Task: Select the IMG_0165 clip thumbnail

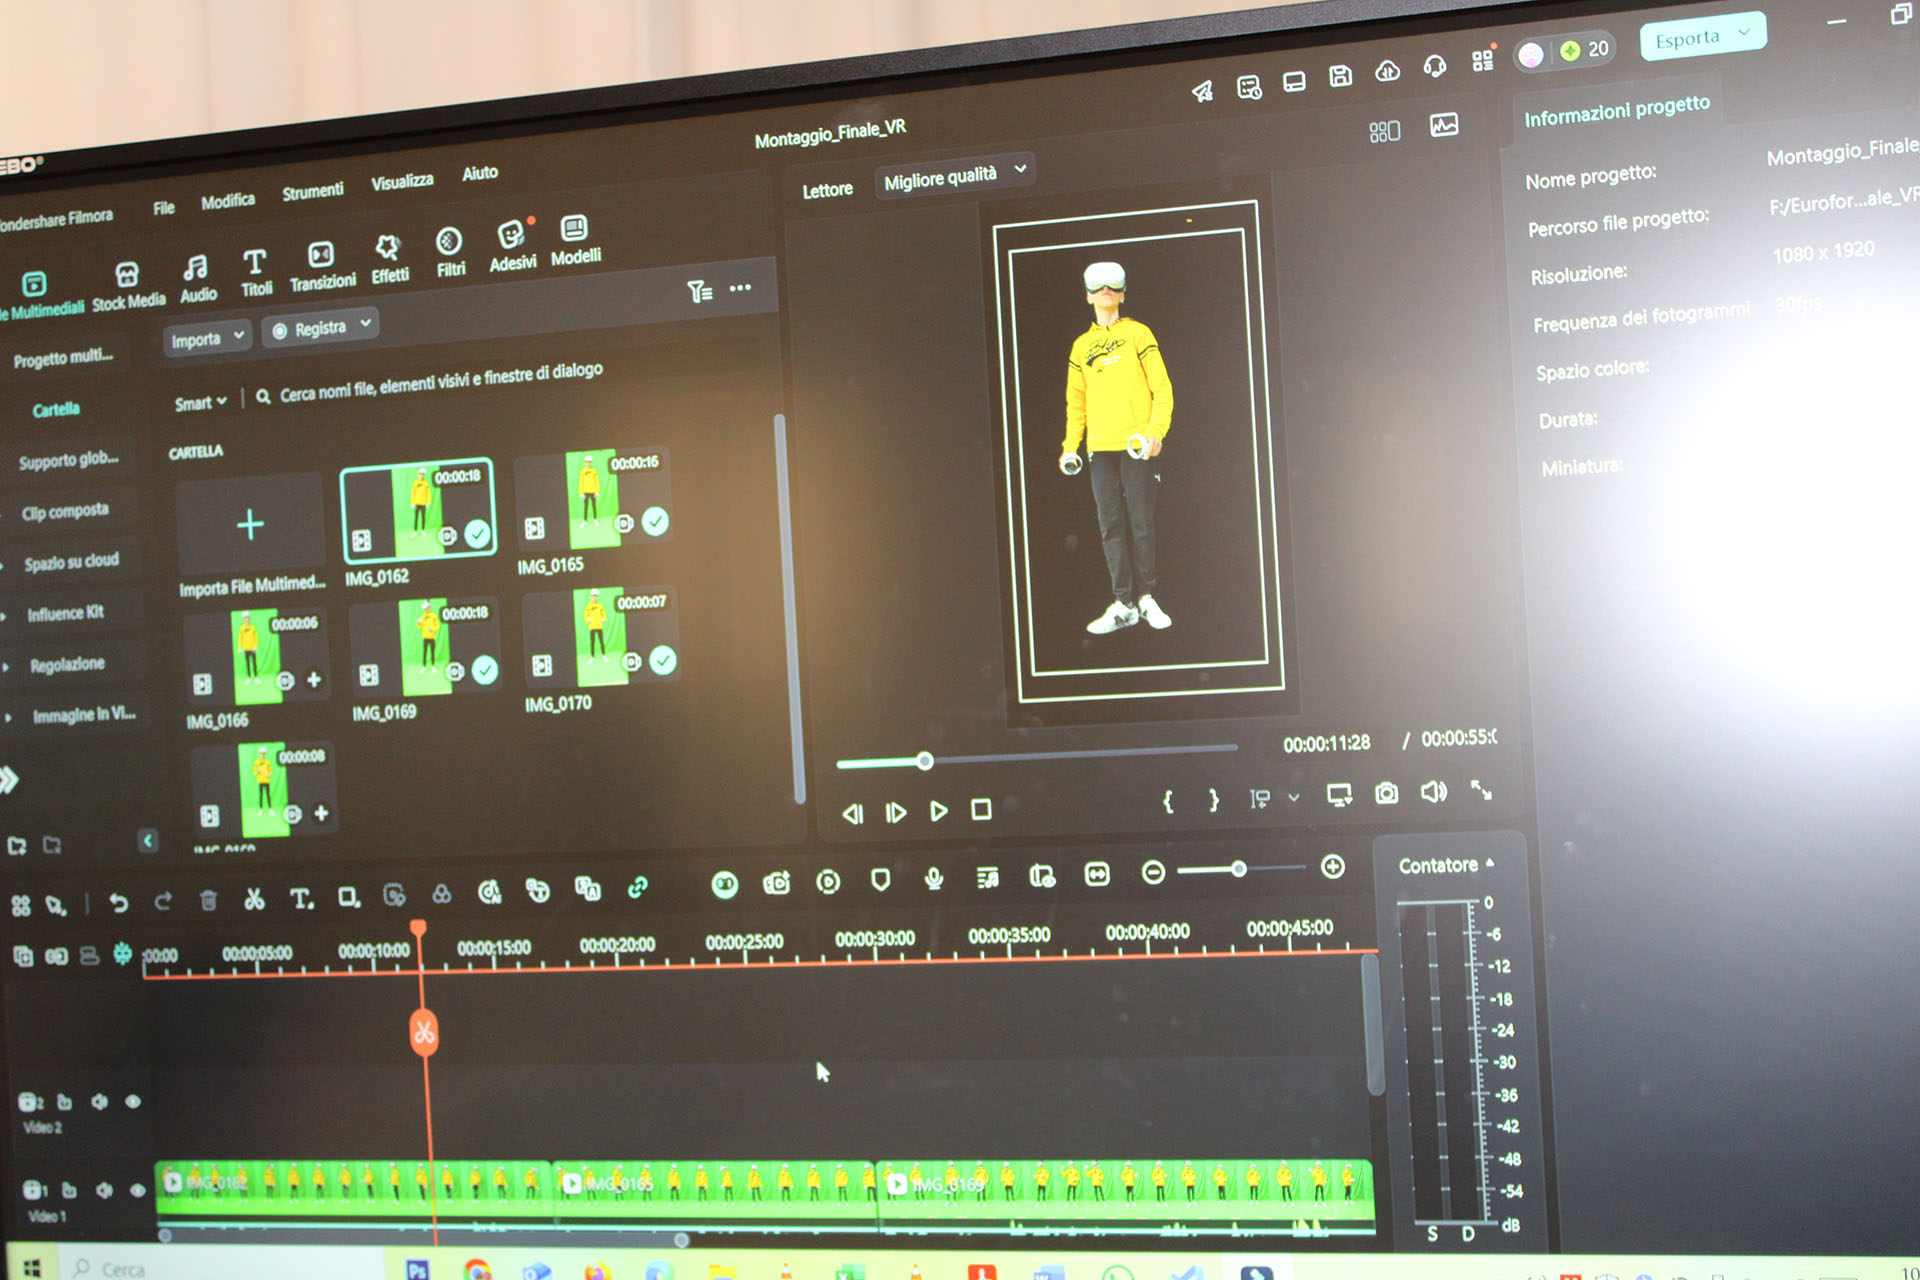Action: pos(593,500)
